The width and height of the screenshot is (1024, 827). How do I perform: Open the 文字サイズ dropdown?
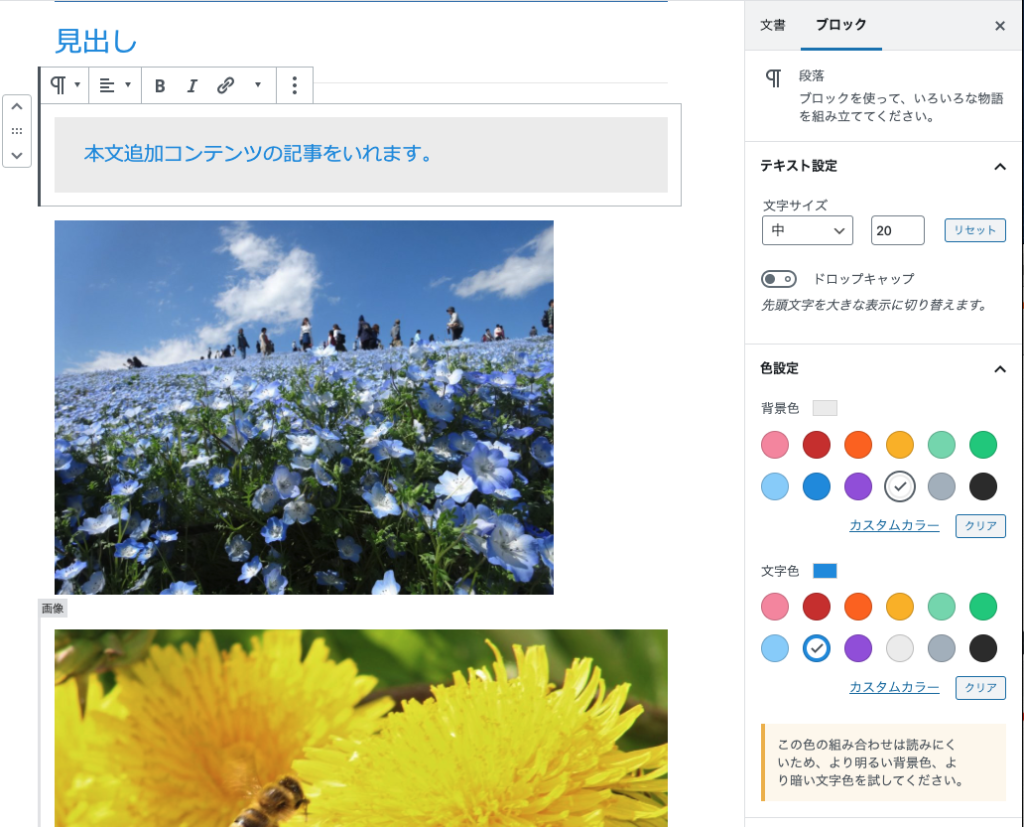tap(807, 230)
